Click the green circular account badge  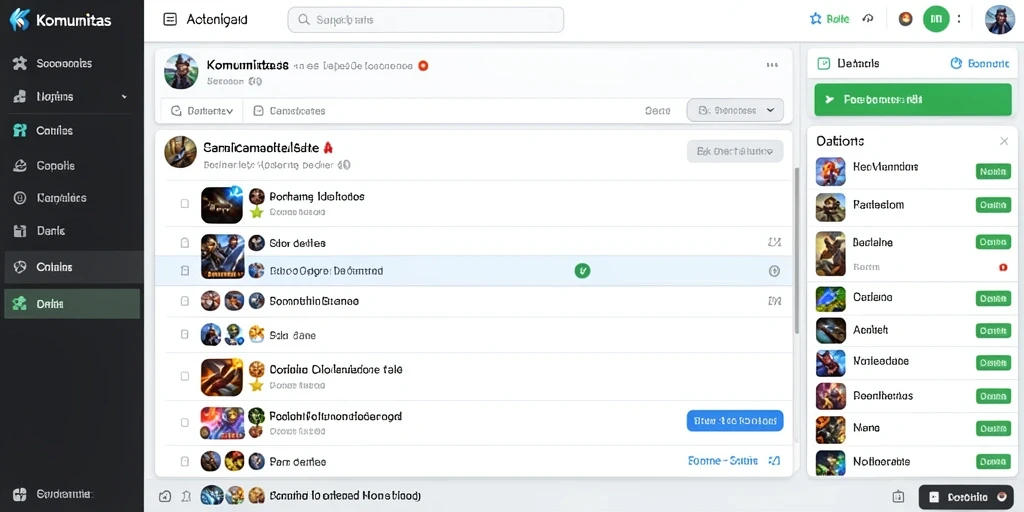tap(936, 19)
